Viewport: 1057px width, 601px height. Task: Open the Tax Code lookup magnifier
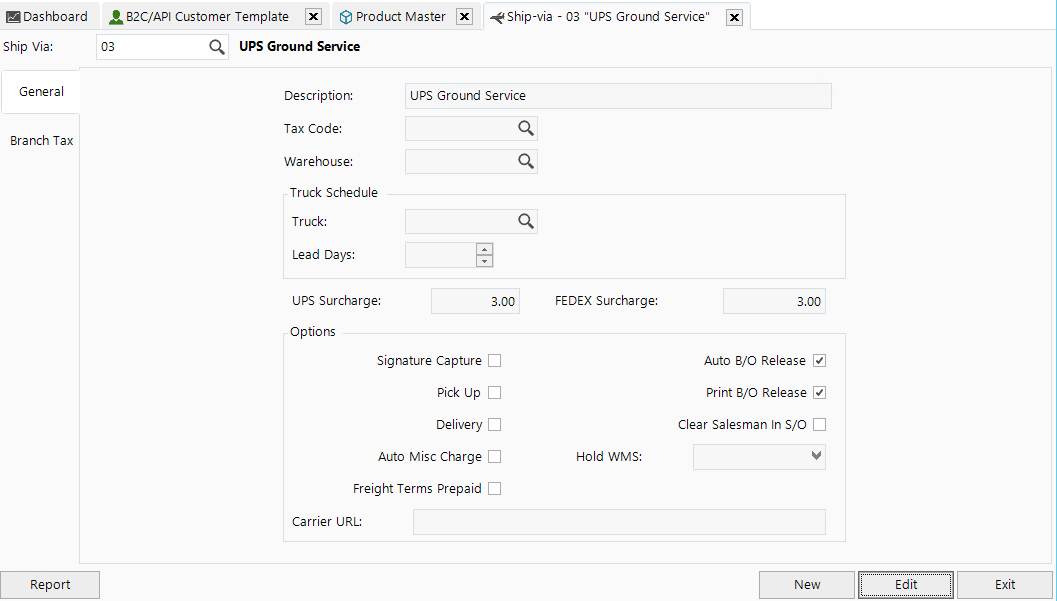[x=526, y=128]
